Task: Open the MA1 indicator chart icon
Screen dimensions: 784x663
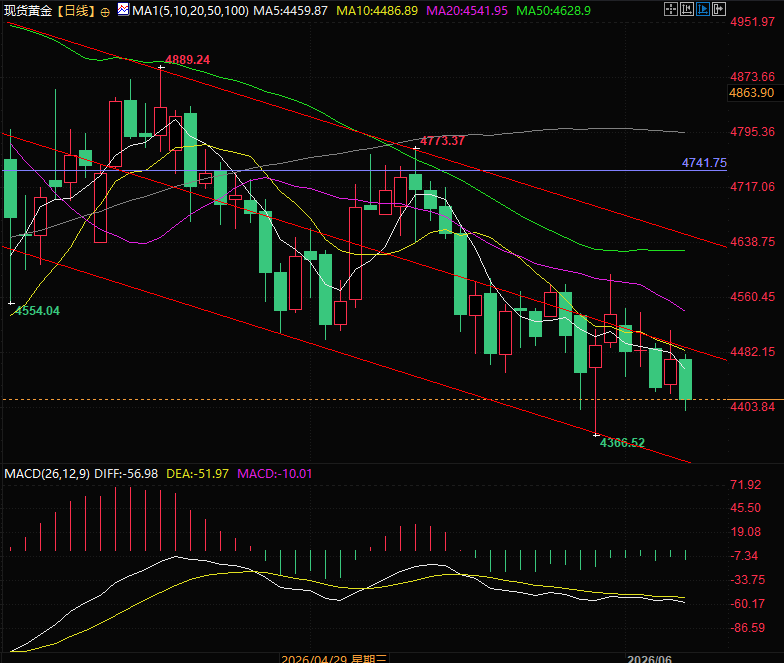Action: (124, 9)
